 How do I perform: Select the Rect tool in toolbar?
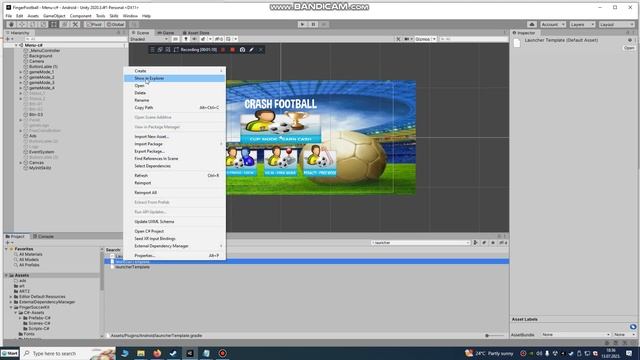pos(54,24)
